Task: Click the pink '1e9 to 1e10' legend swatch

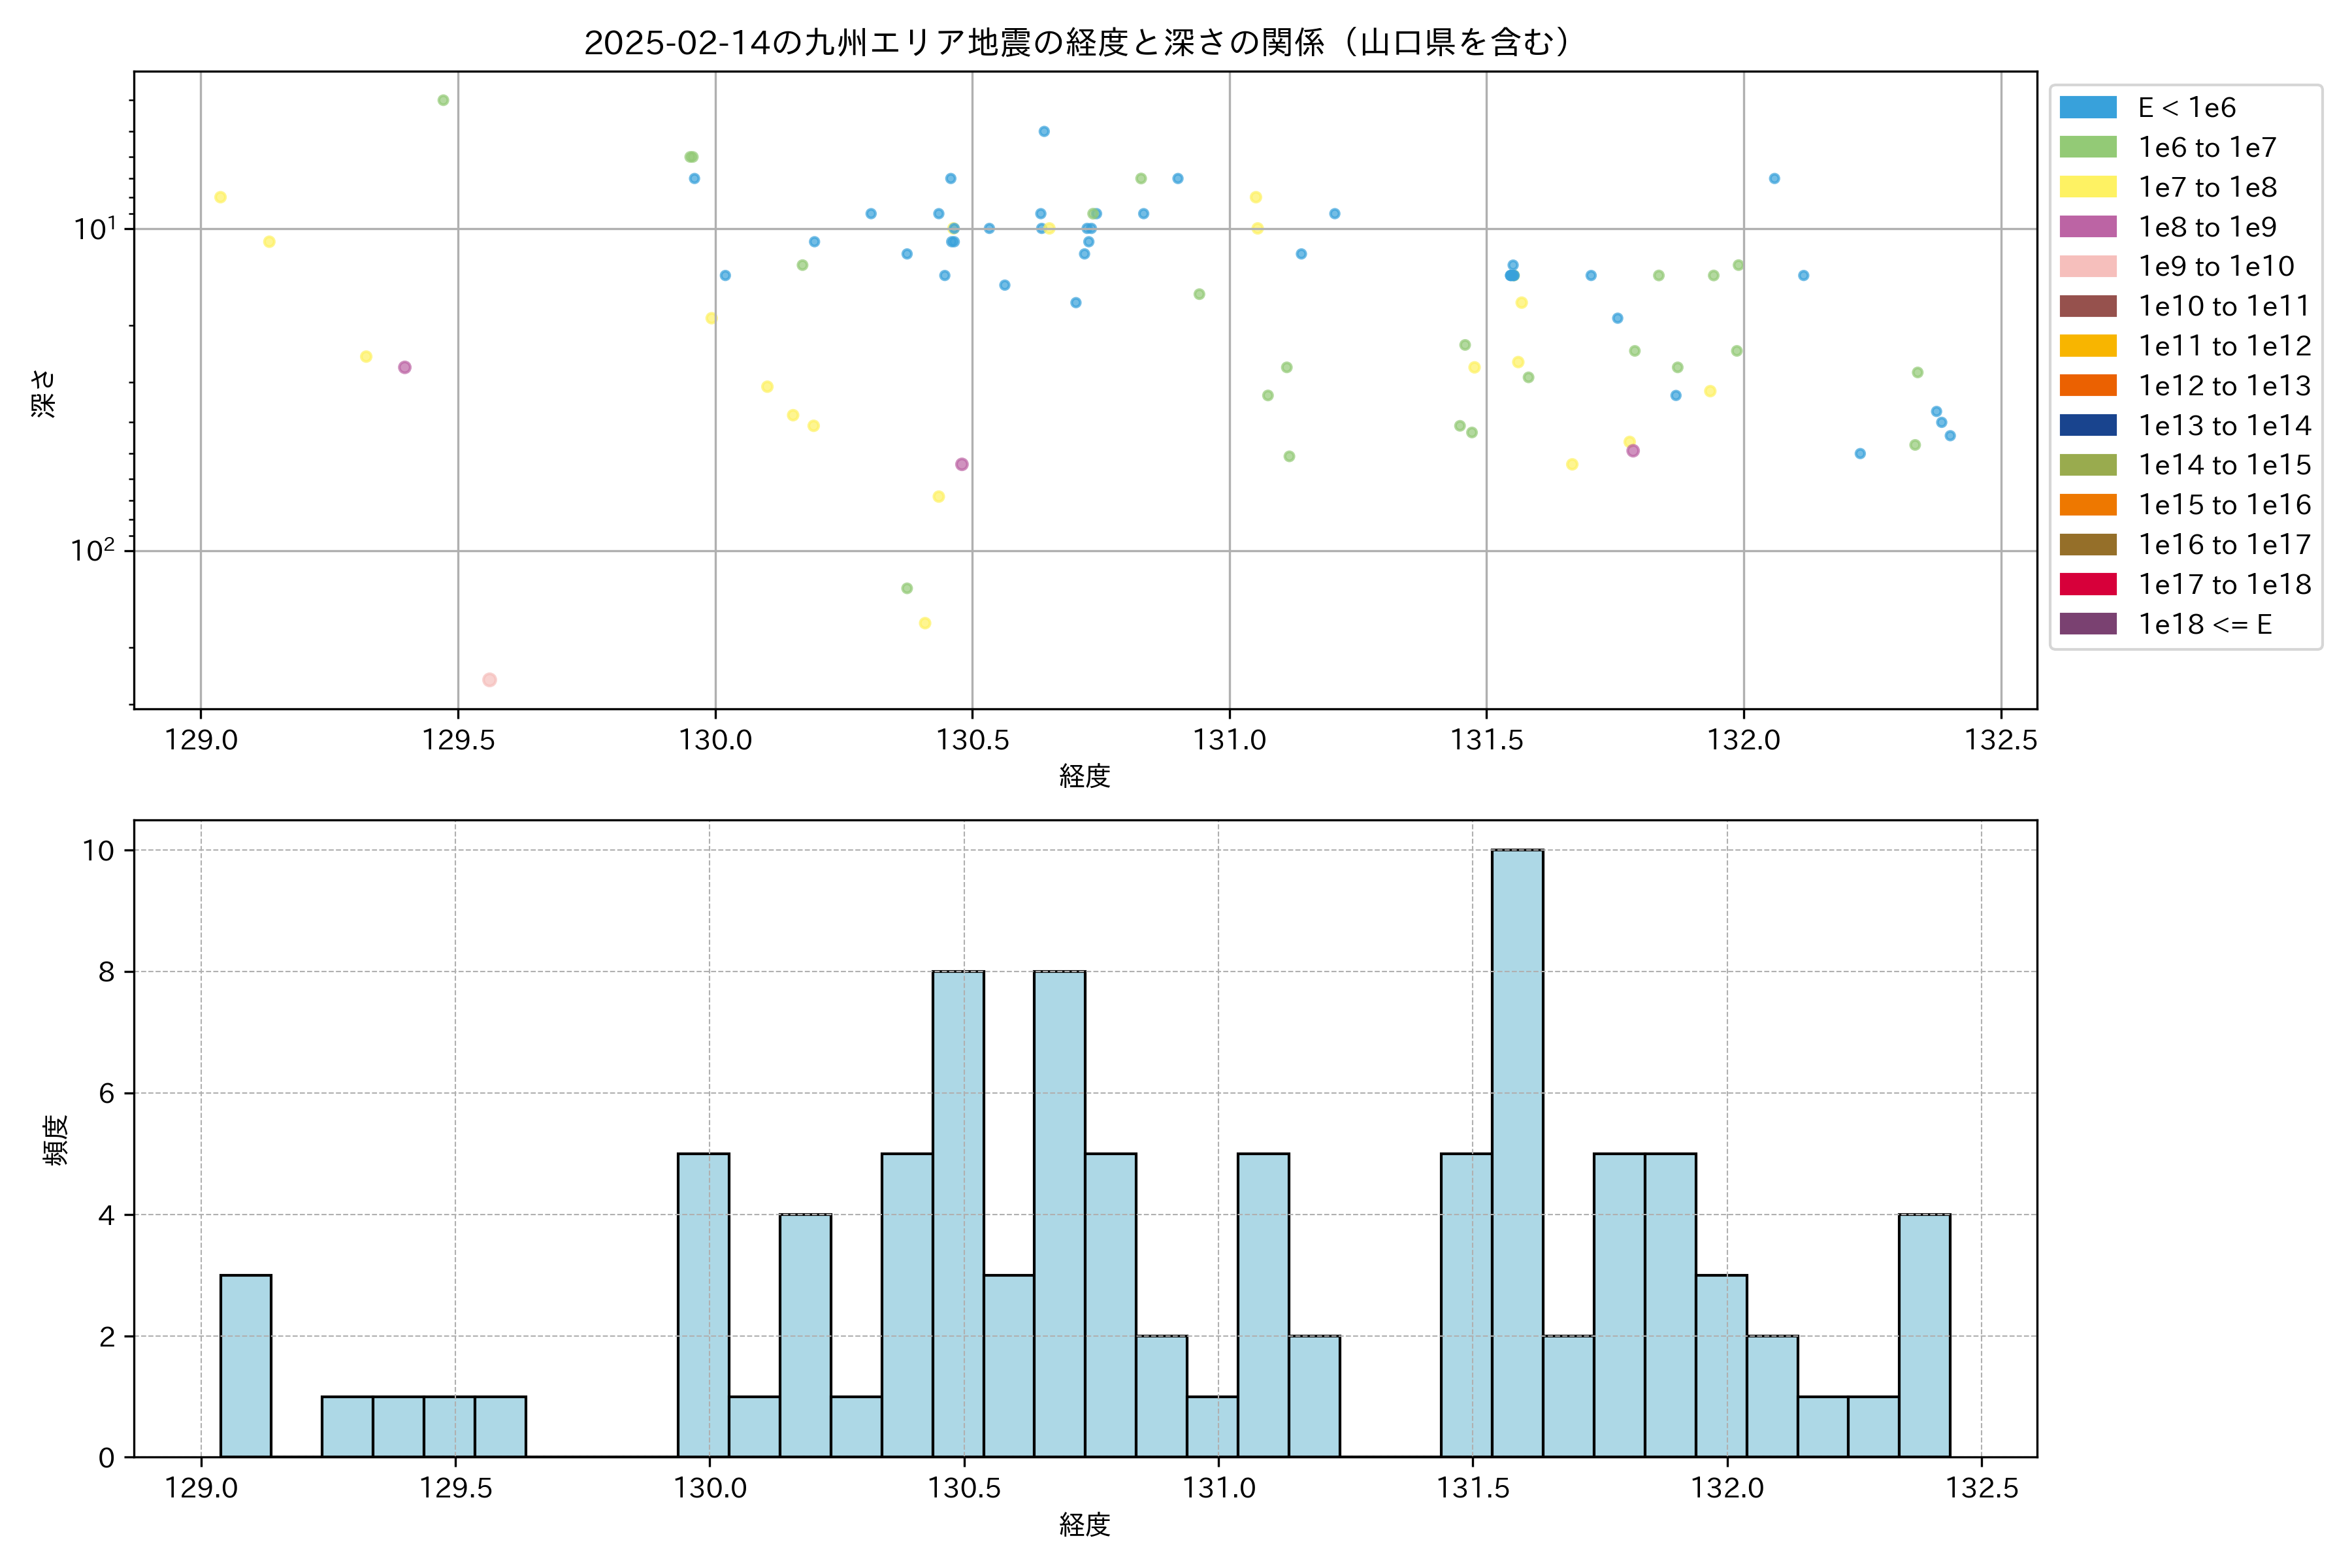Action: coord(2088,266)
